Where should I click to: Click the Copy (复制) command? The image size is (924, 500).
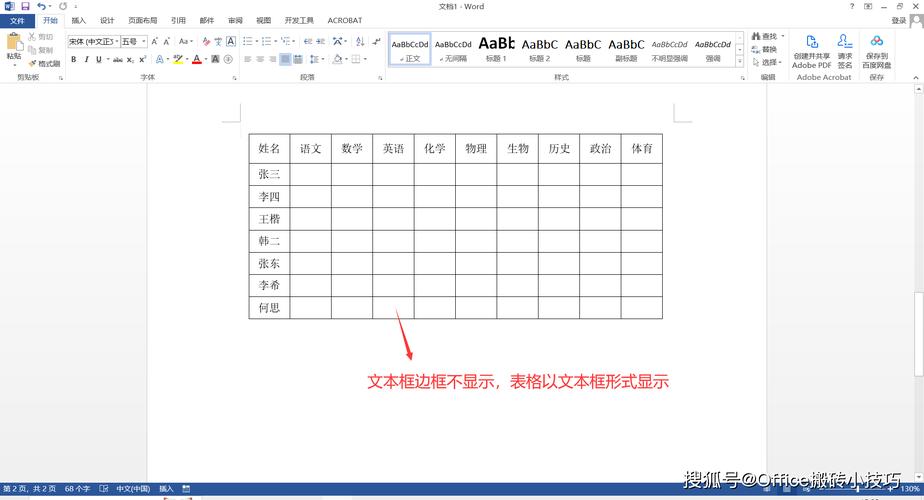pyautogui.click(x=41, y=50)
